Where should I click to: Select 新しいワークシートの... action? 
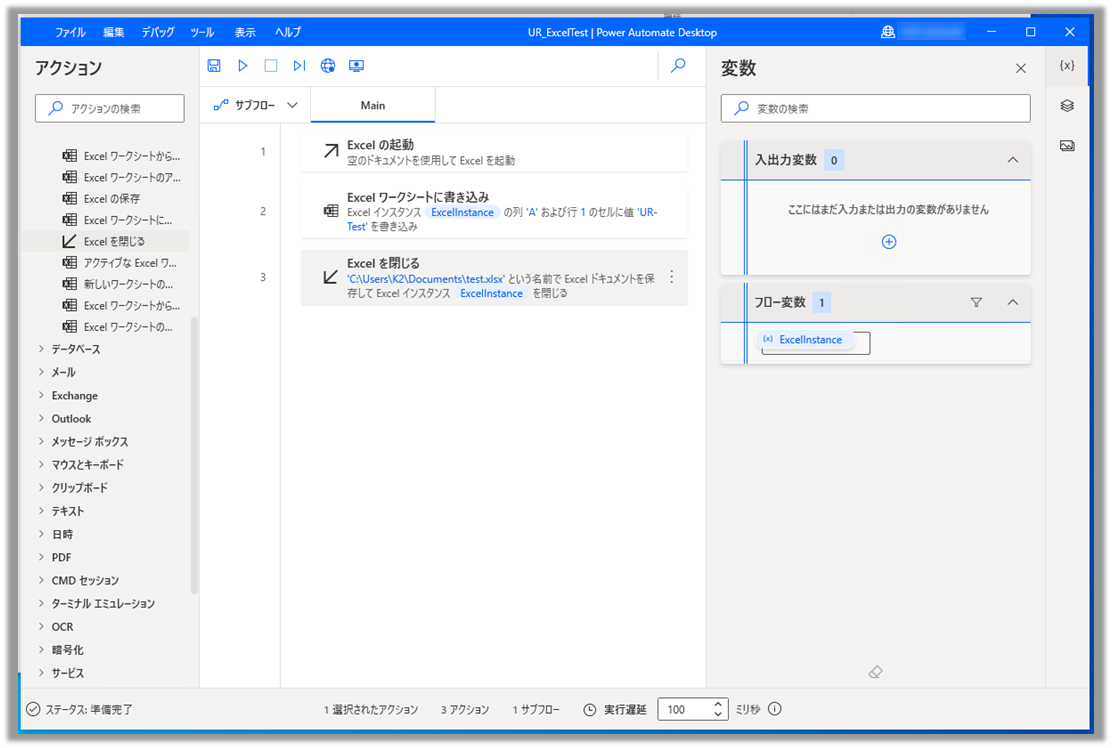(117, 284)
